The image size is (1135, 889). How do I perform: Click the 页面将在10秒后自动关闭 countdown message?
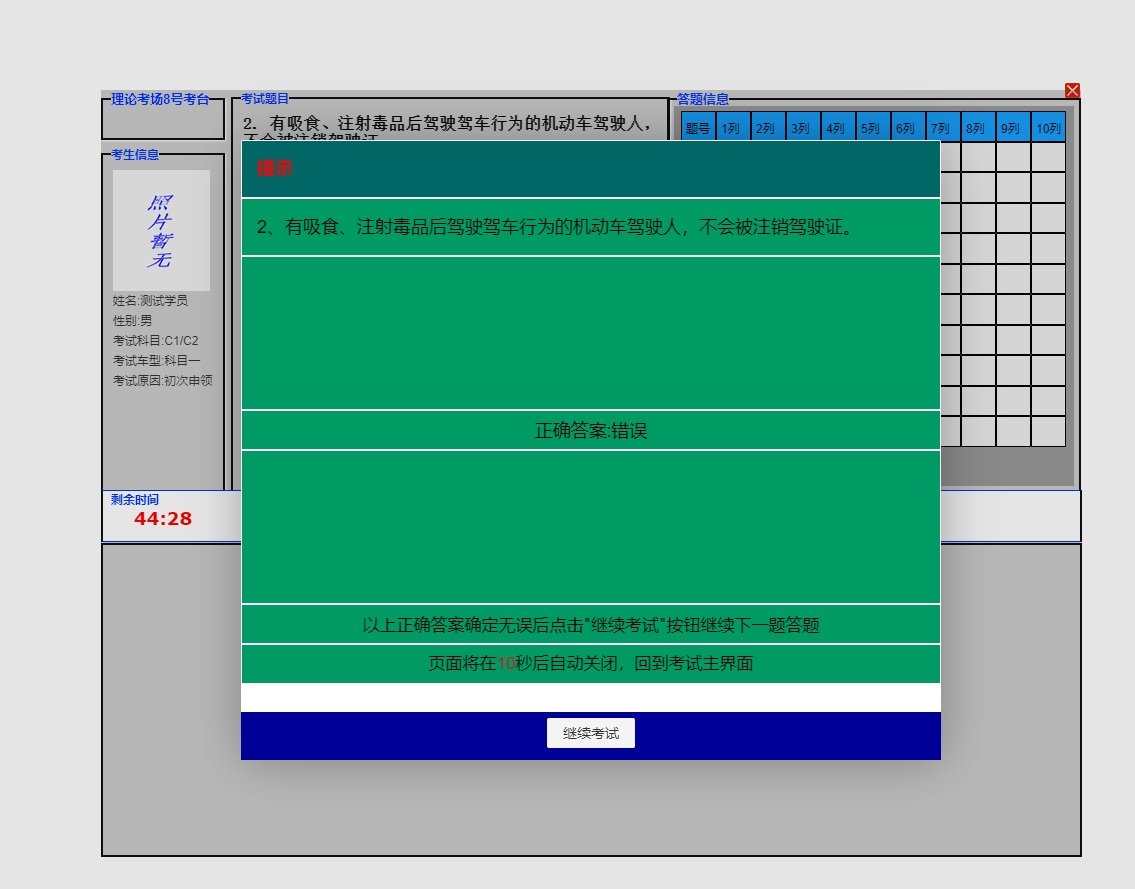coord(591,663)
